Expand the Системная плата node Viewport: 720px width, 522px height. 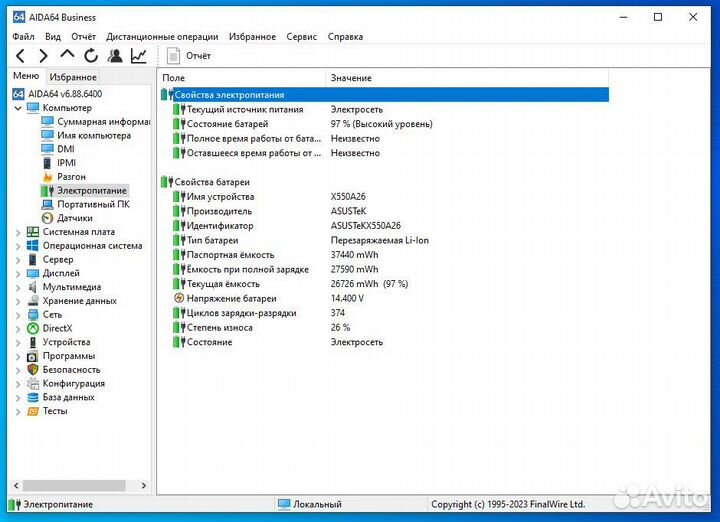point(18,232)
